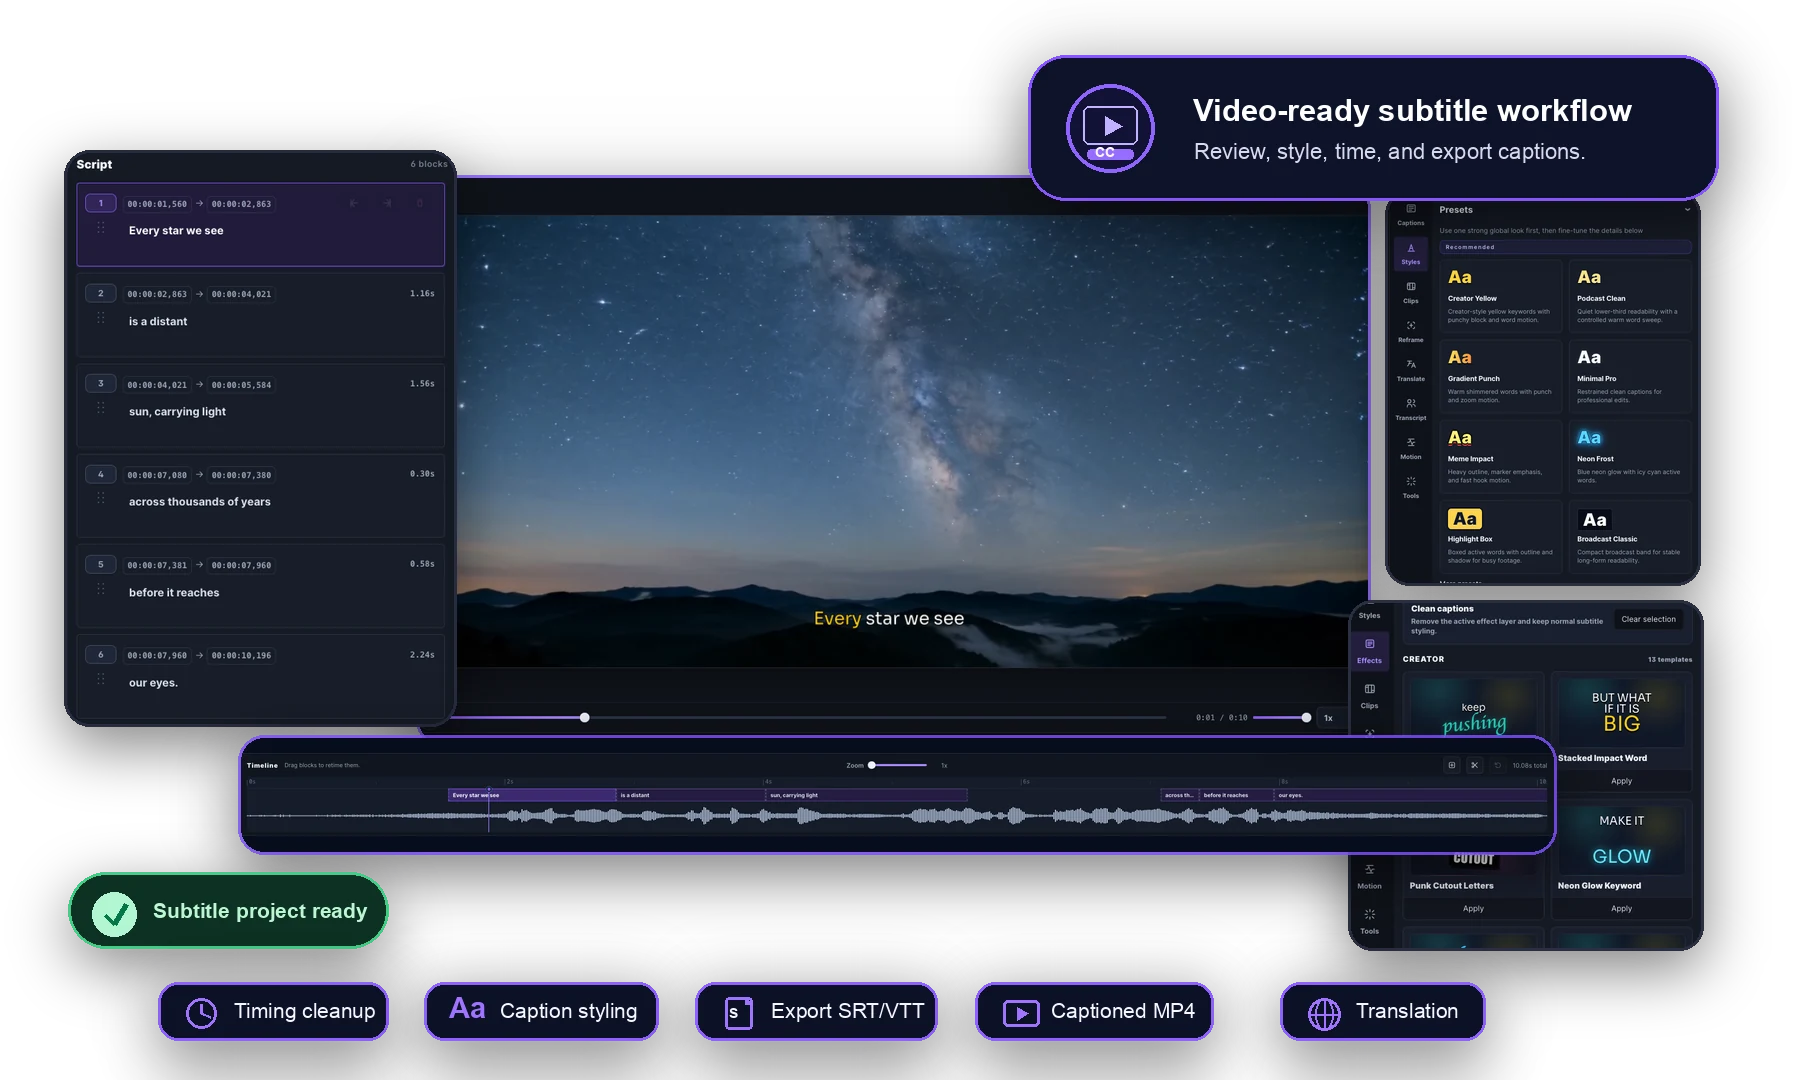
Task: Click the Captioned MP4 play icon
Action: click(1021, 1013)
